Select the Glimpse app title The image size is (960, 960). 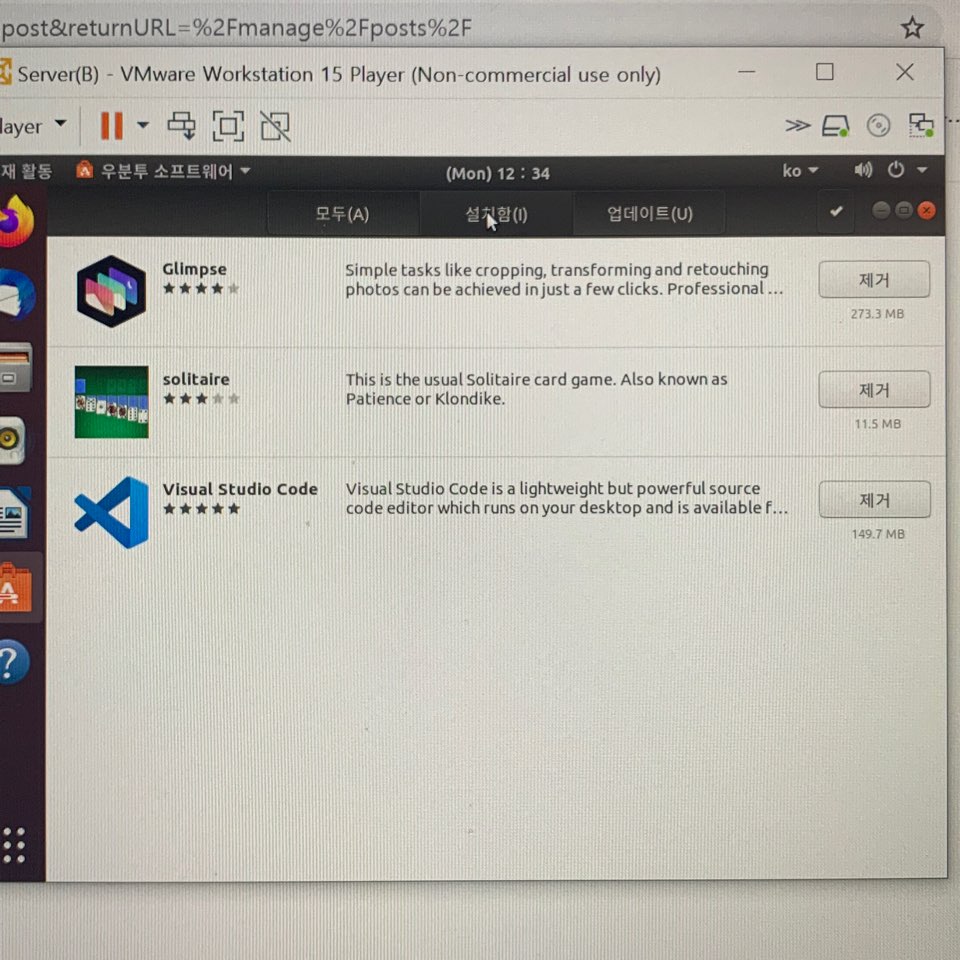point(194,269)
